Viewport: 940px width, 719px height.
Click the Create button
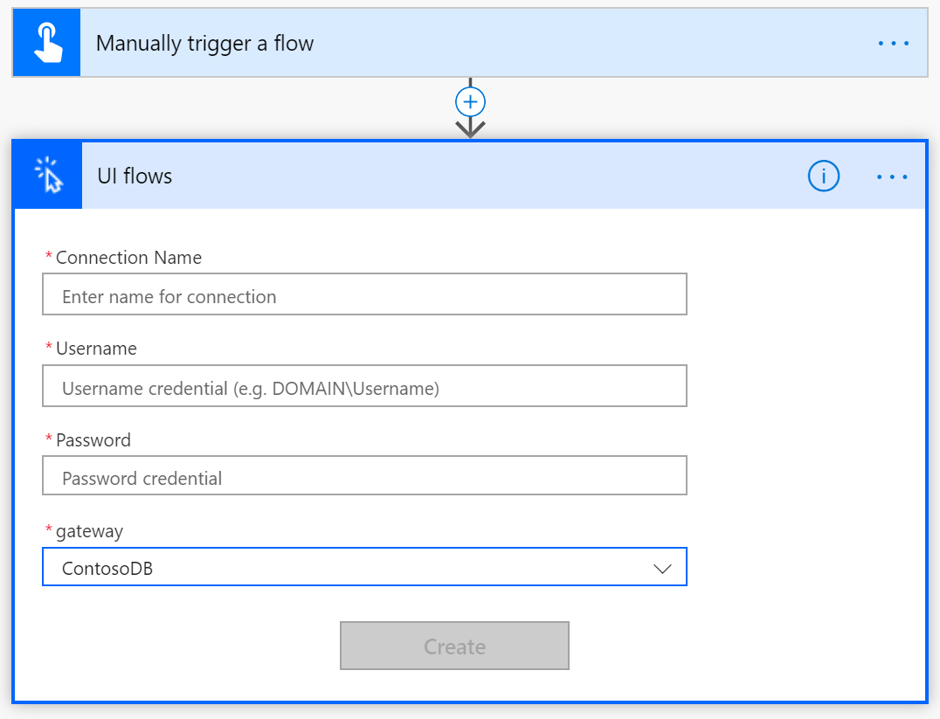click(454, 646)
